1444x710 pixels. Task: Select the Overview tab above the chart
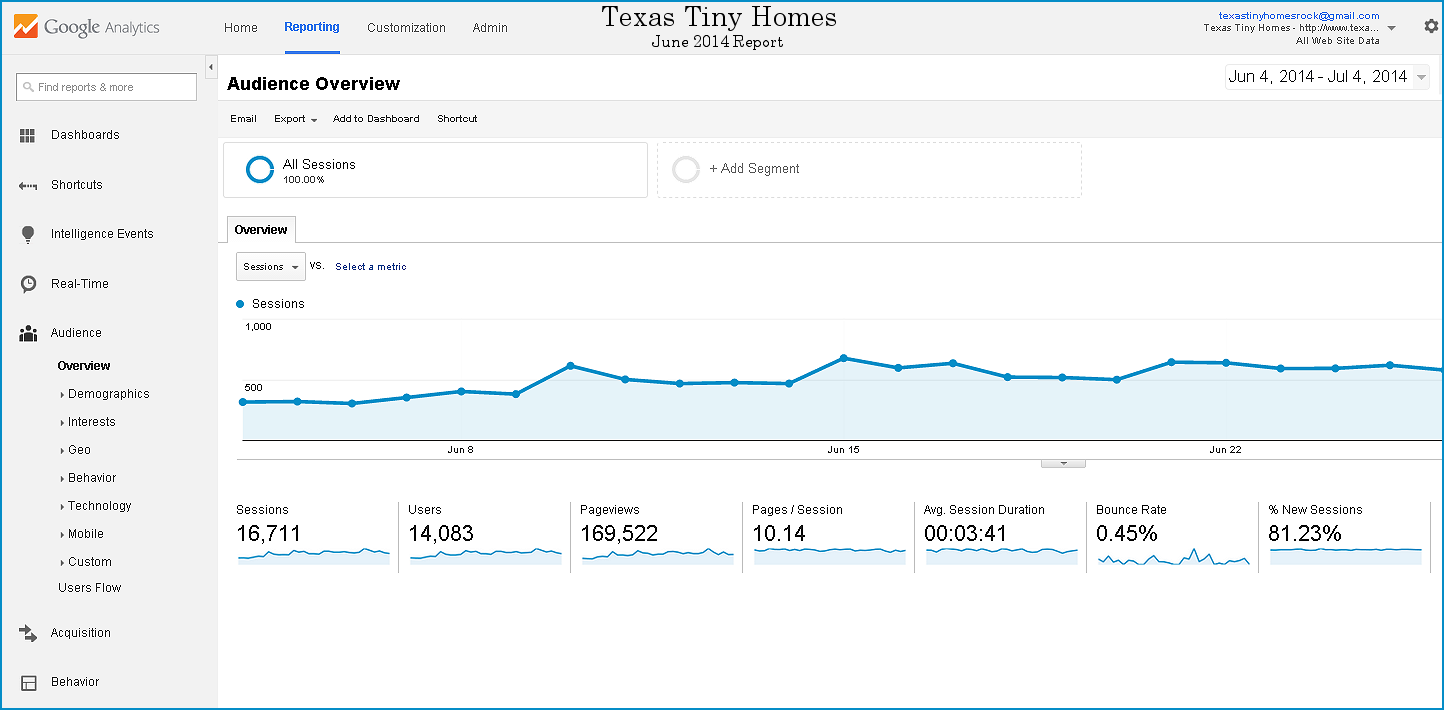[x=261, y=230]
